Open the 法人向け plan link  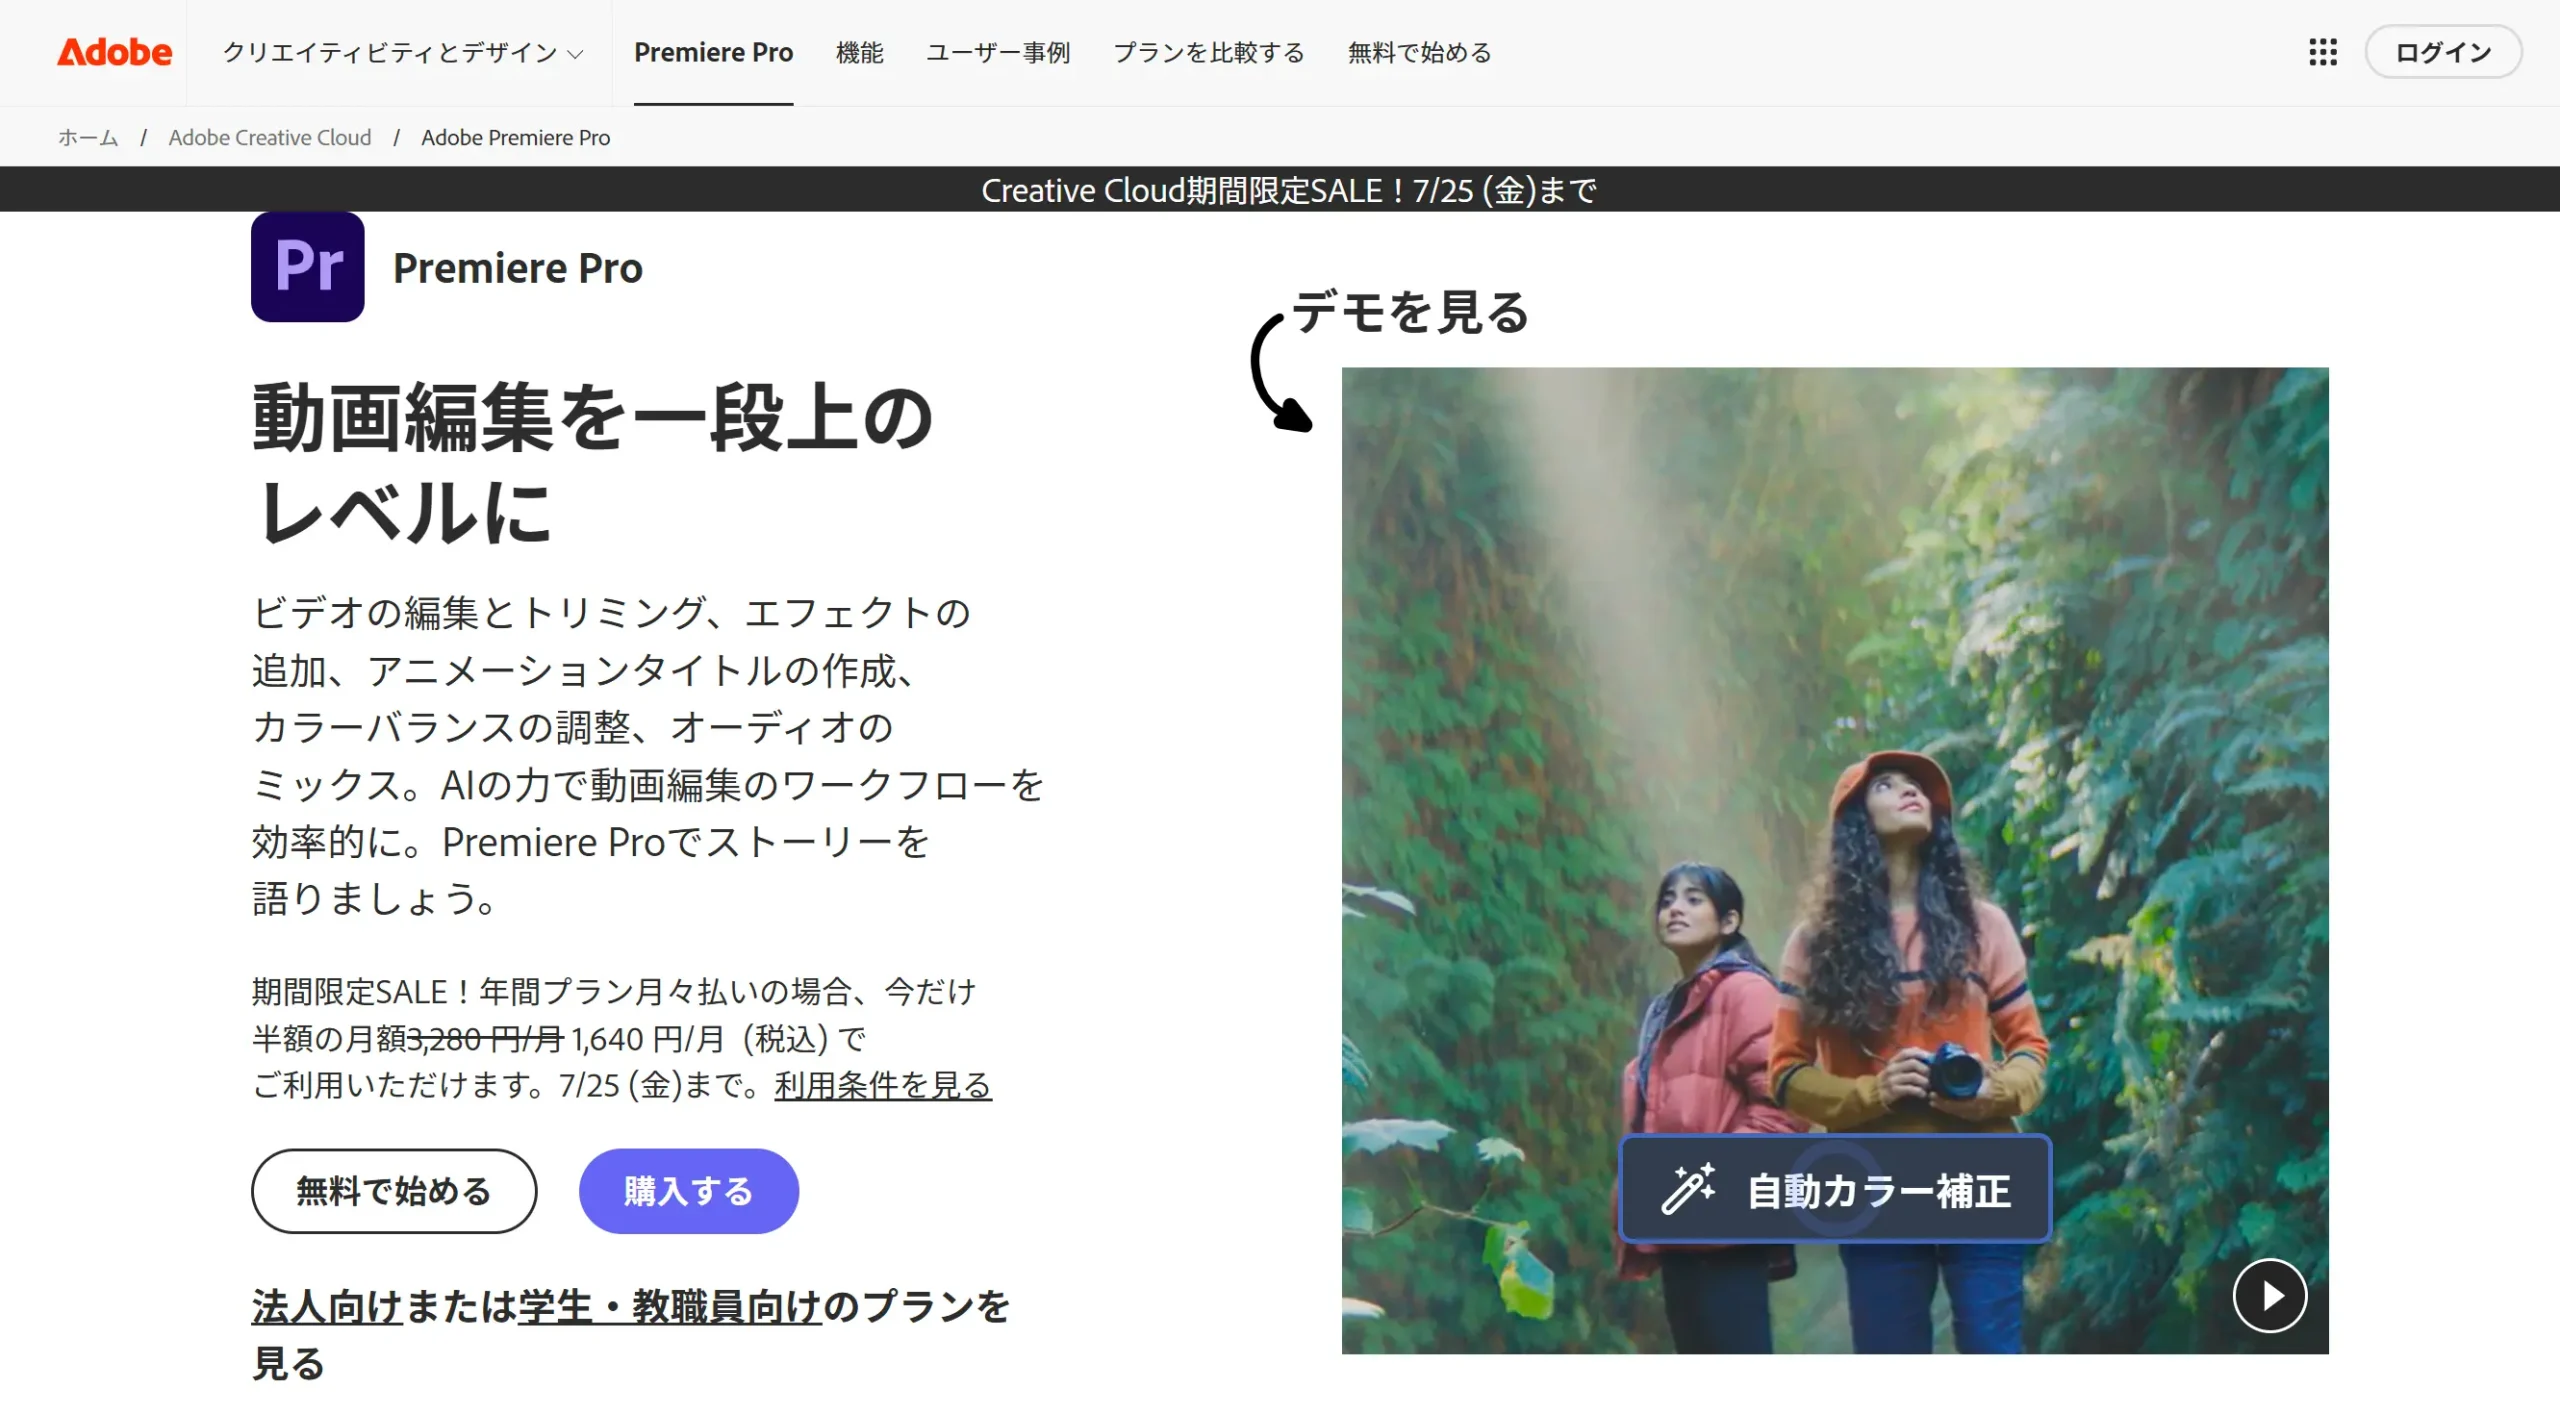[327, 1306]
